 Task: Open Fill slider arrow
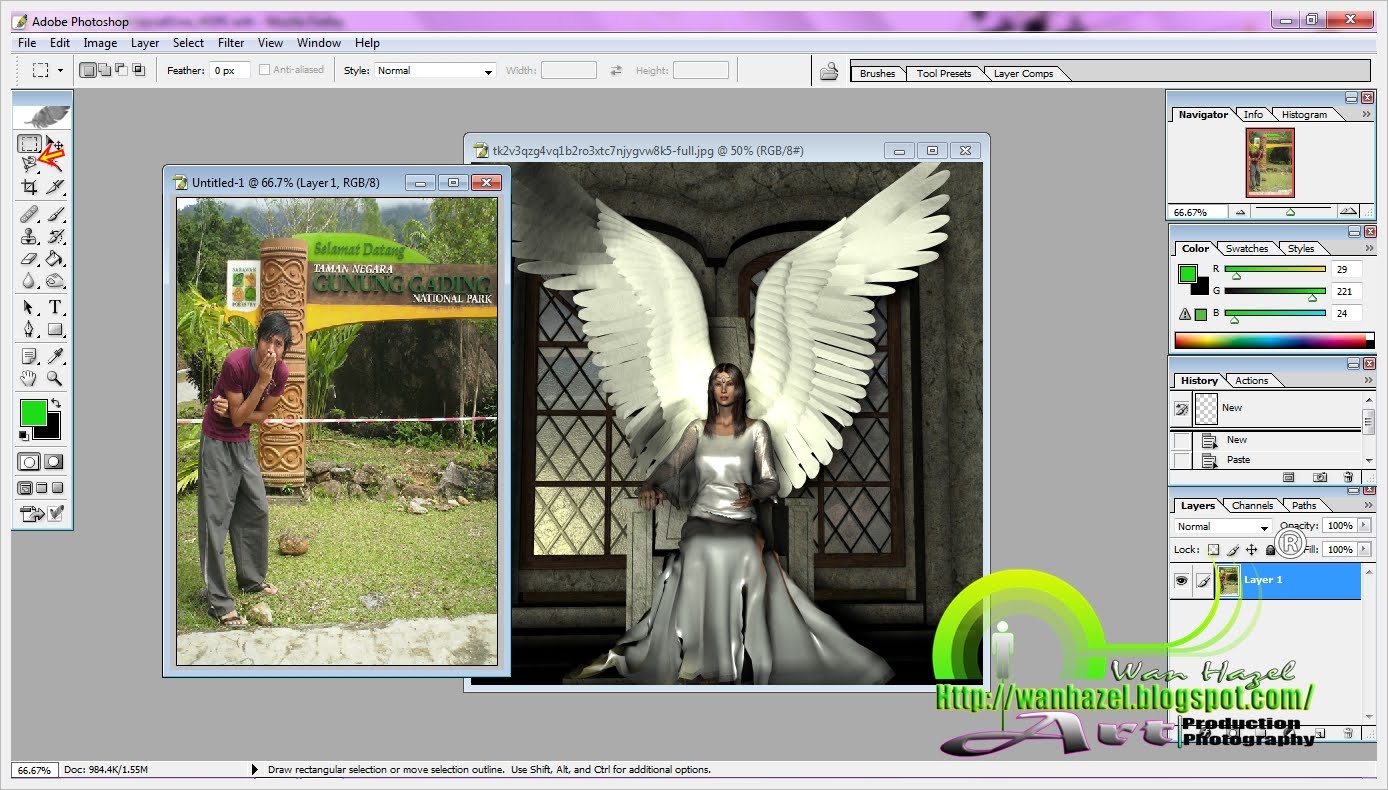coord(1364,549)
